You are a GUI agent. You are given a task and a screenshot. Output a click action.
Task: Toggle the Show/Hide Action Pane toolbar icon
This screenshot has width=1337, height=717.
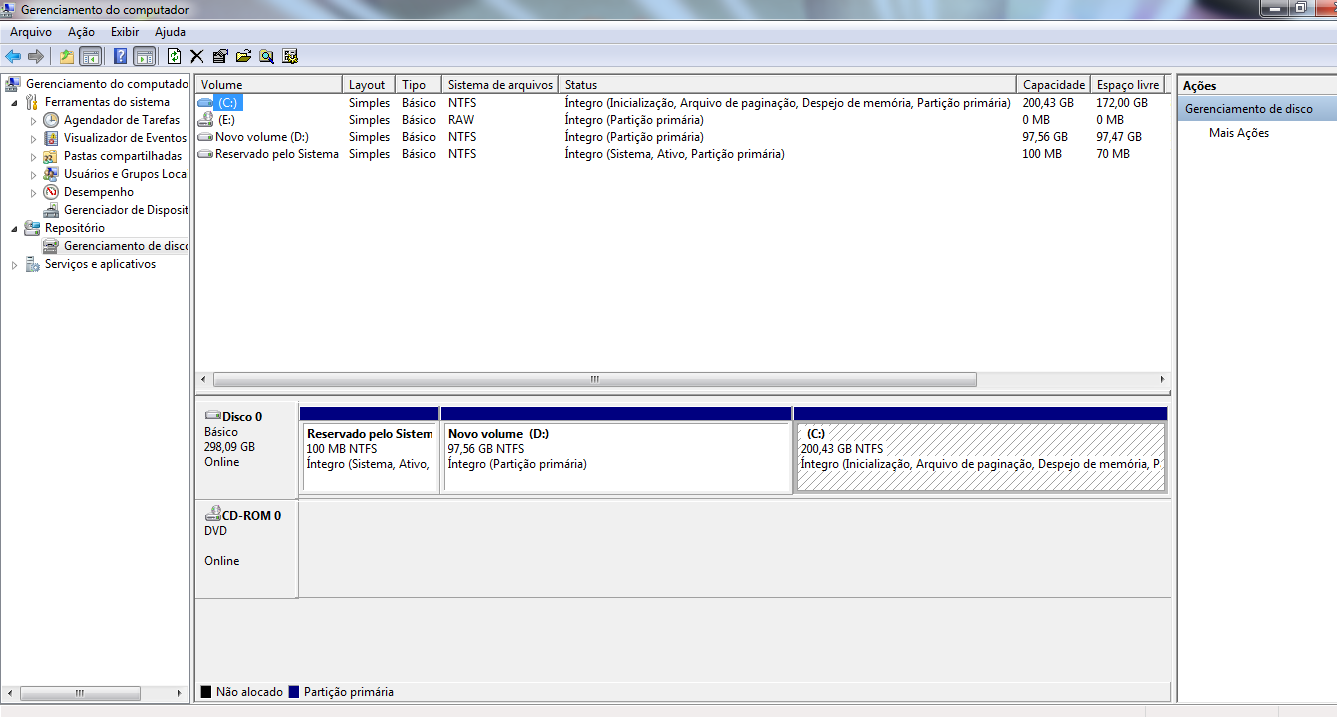[x=144, y=56]
